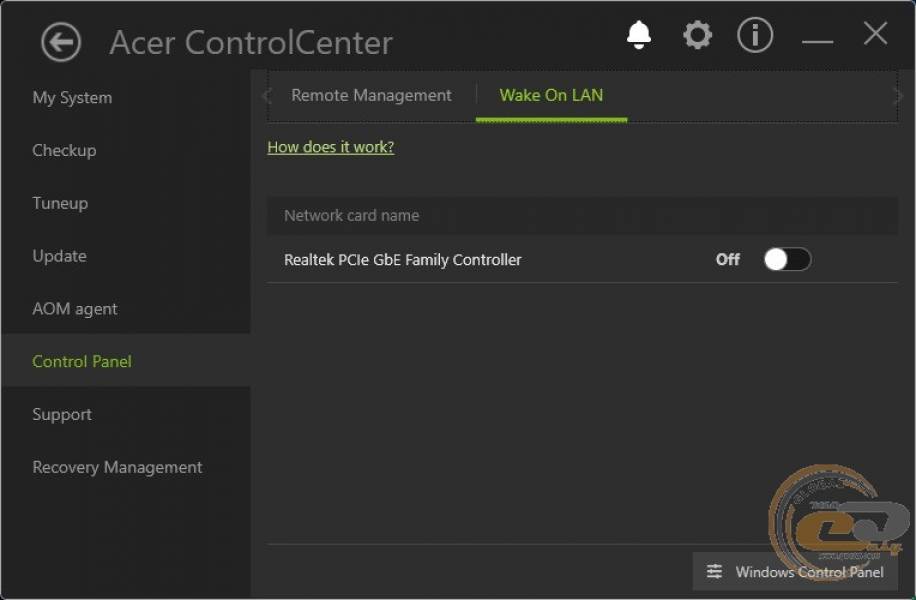The image size is (916, 600).
Task: Select Update in the sidebar
Action: point(60,256)
